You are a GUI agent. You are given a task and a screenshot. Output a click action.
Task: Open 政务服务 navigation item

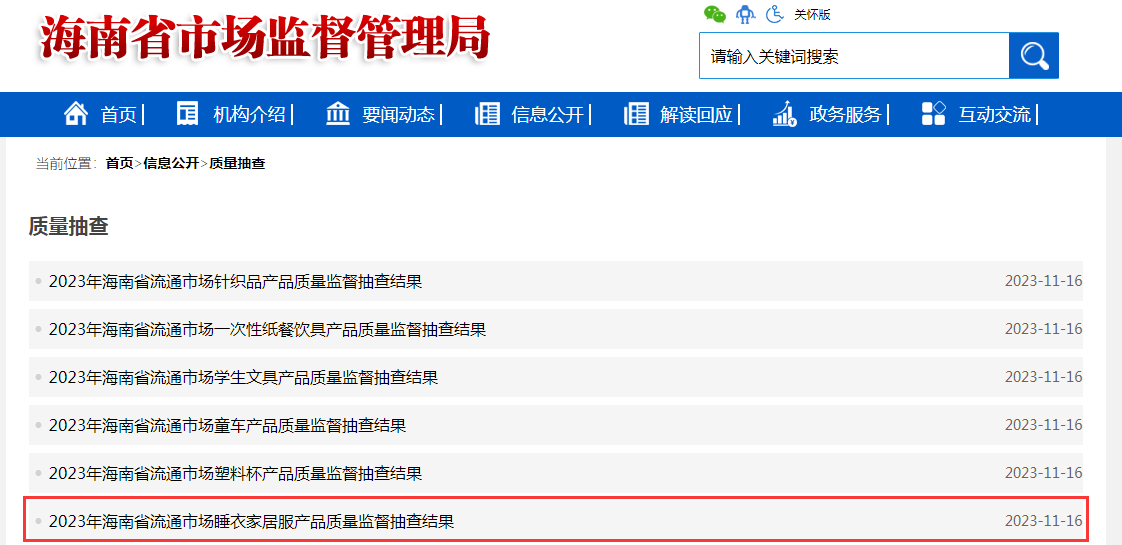point(846,114)
